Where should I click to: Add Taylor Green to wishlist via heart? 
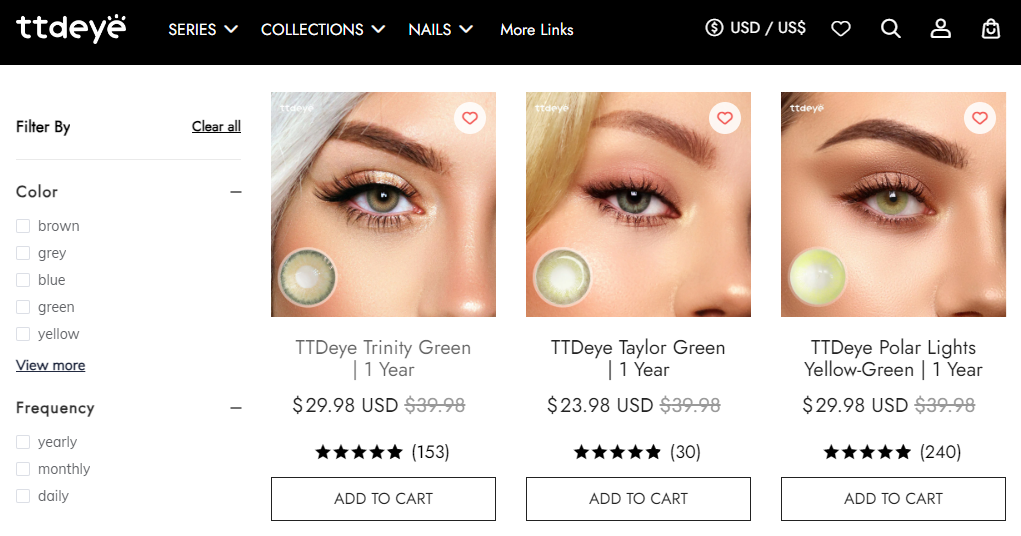tap(725, 118)
